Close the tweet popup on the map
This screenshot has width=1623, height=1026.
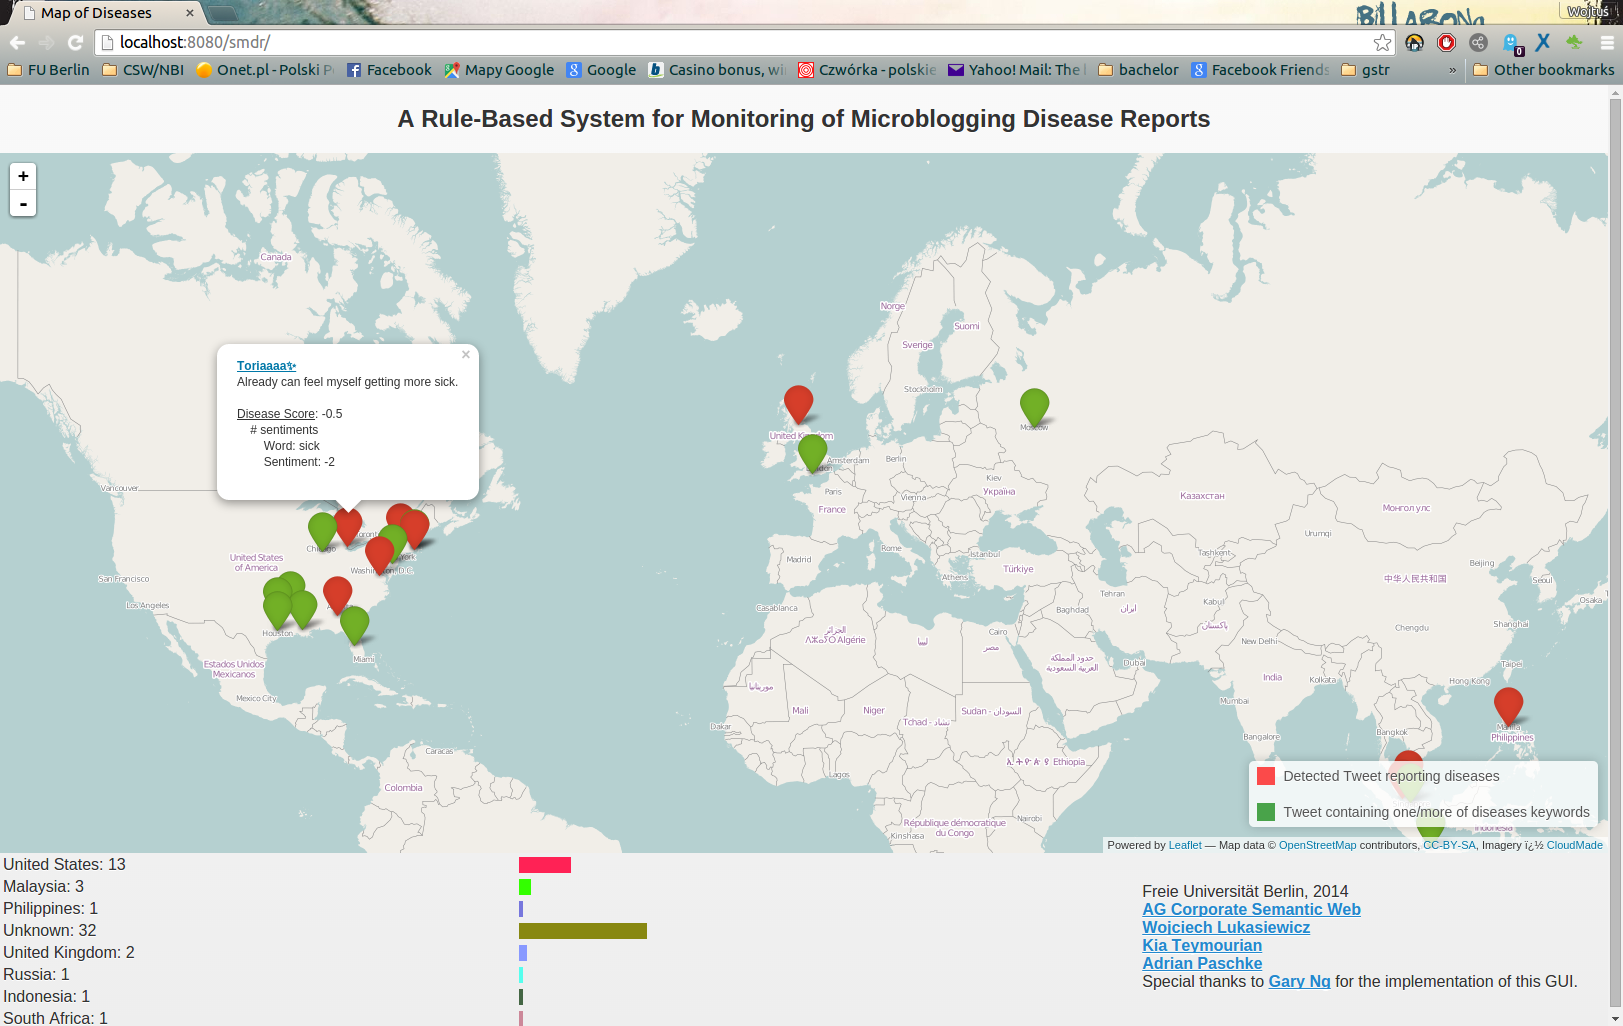click(465, 355)
